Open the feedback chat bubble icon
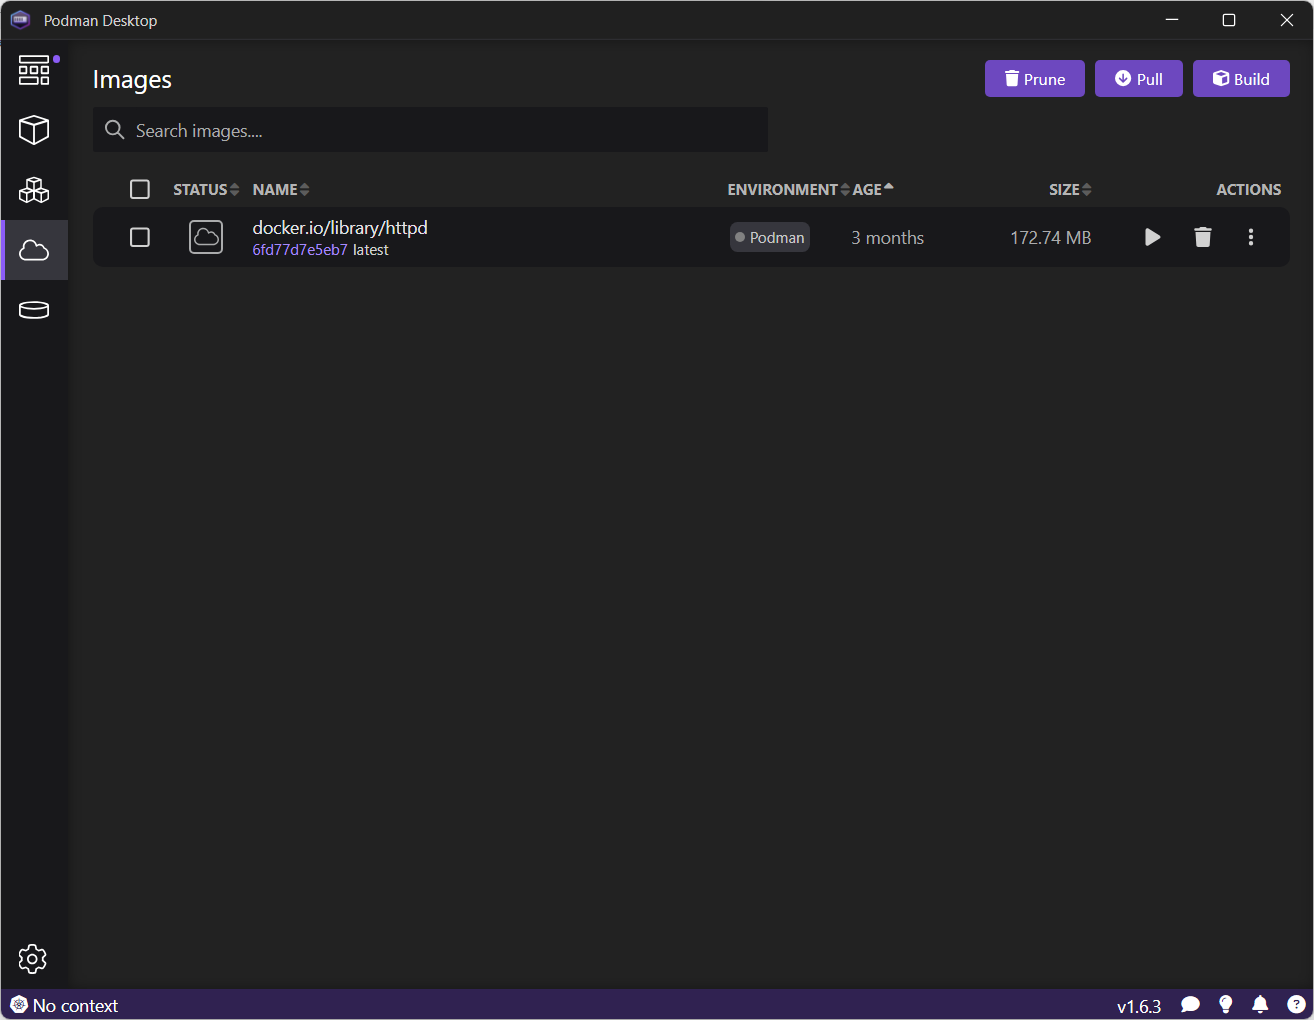 pos(1190,1005)
